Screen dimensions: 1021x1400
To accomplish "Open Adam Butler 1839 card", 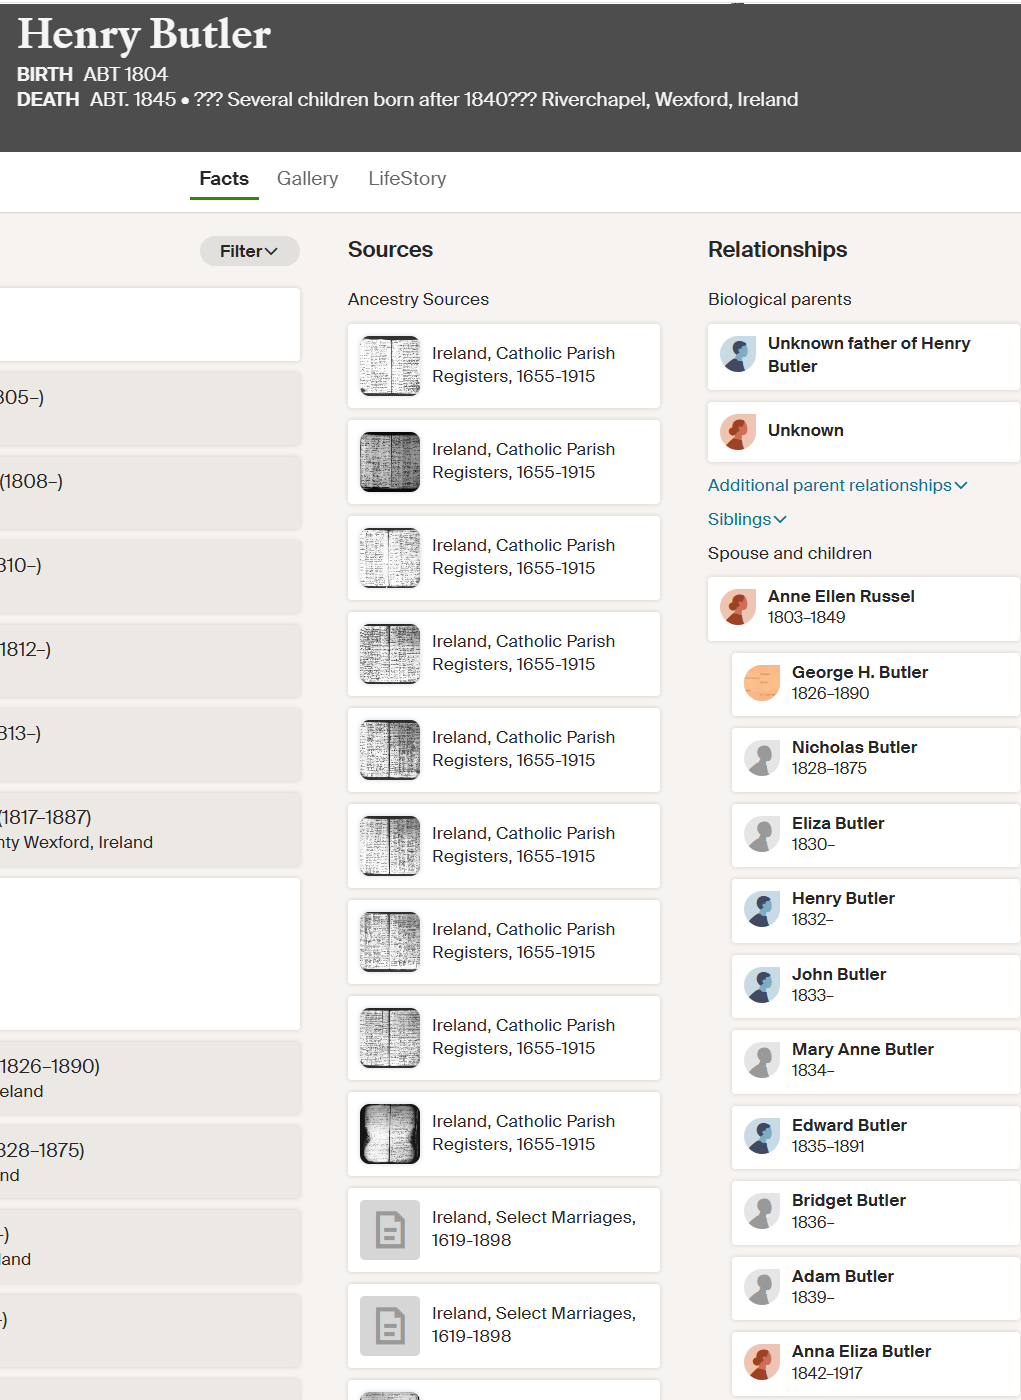I will 875,1288.
